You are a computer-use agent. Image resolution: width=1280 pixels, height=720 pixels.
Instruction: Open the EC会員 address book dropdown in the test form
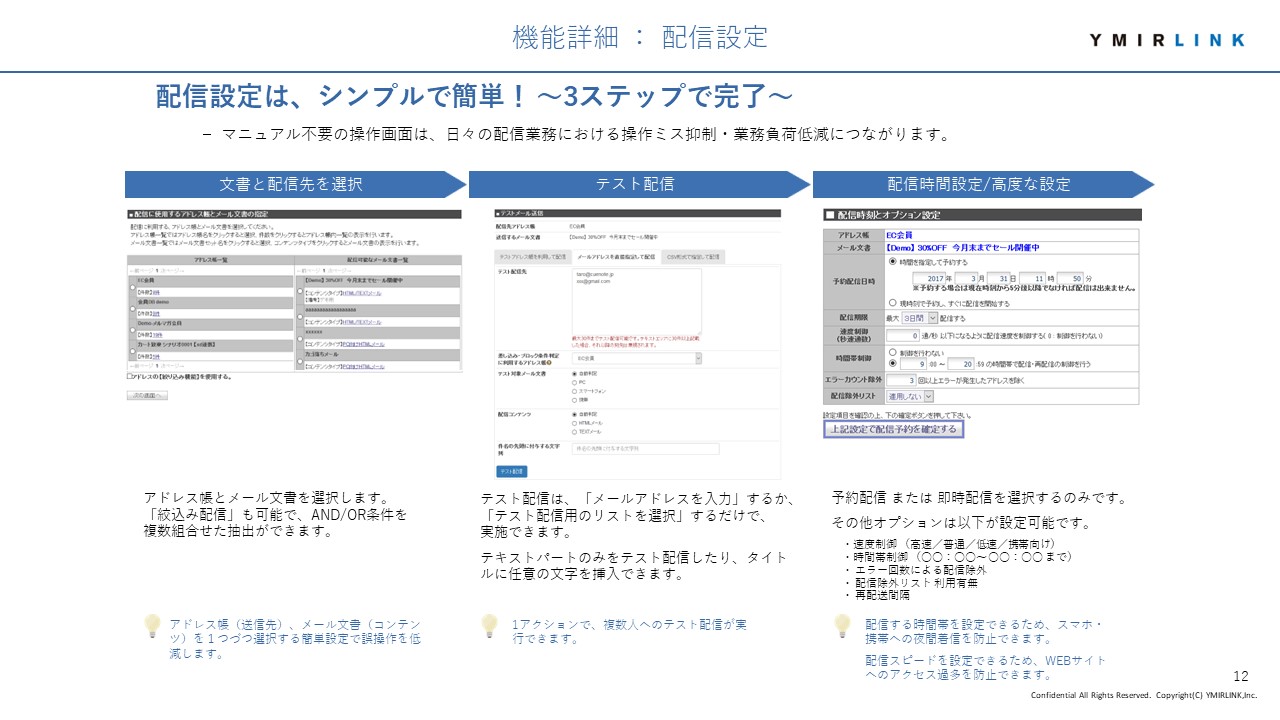[636, 358]
